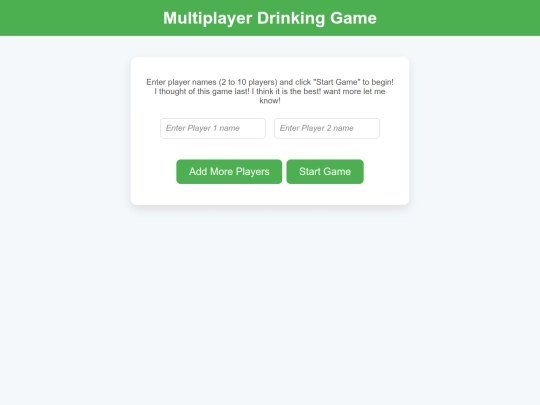Screen dimensions: 540x405
Task: Click the player names instruction sentence
Action: tap(270, 82)
